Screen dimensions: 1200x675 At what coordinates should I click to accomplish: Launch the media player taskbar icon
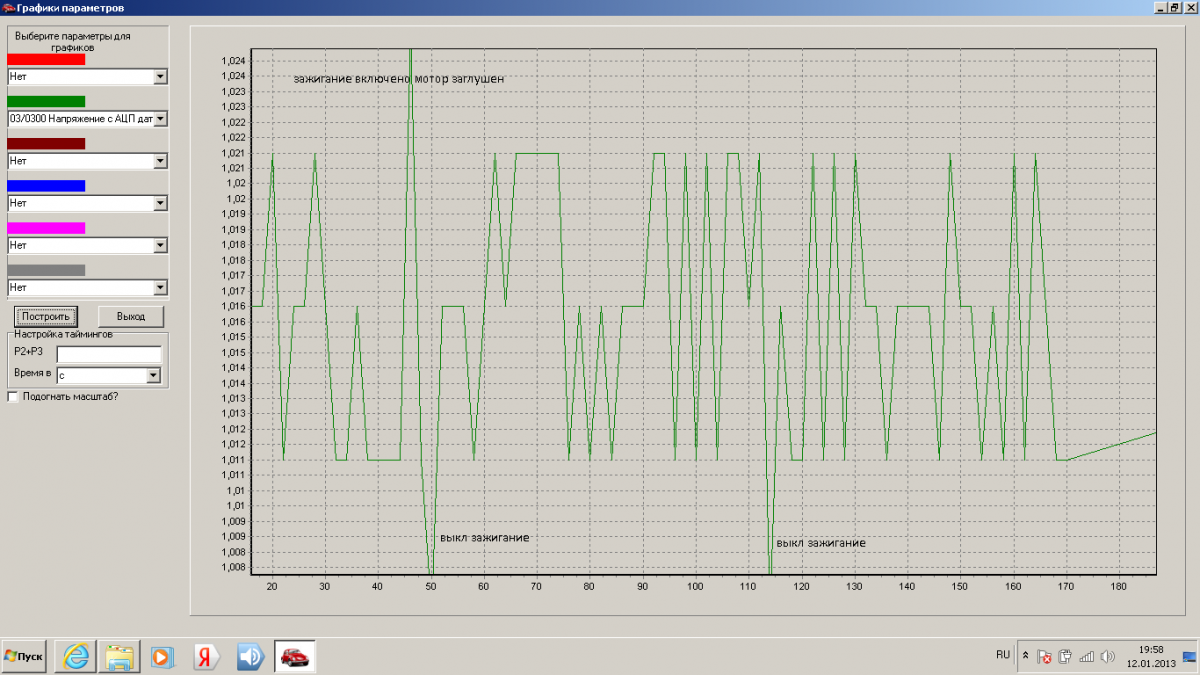[162, 657]
